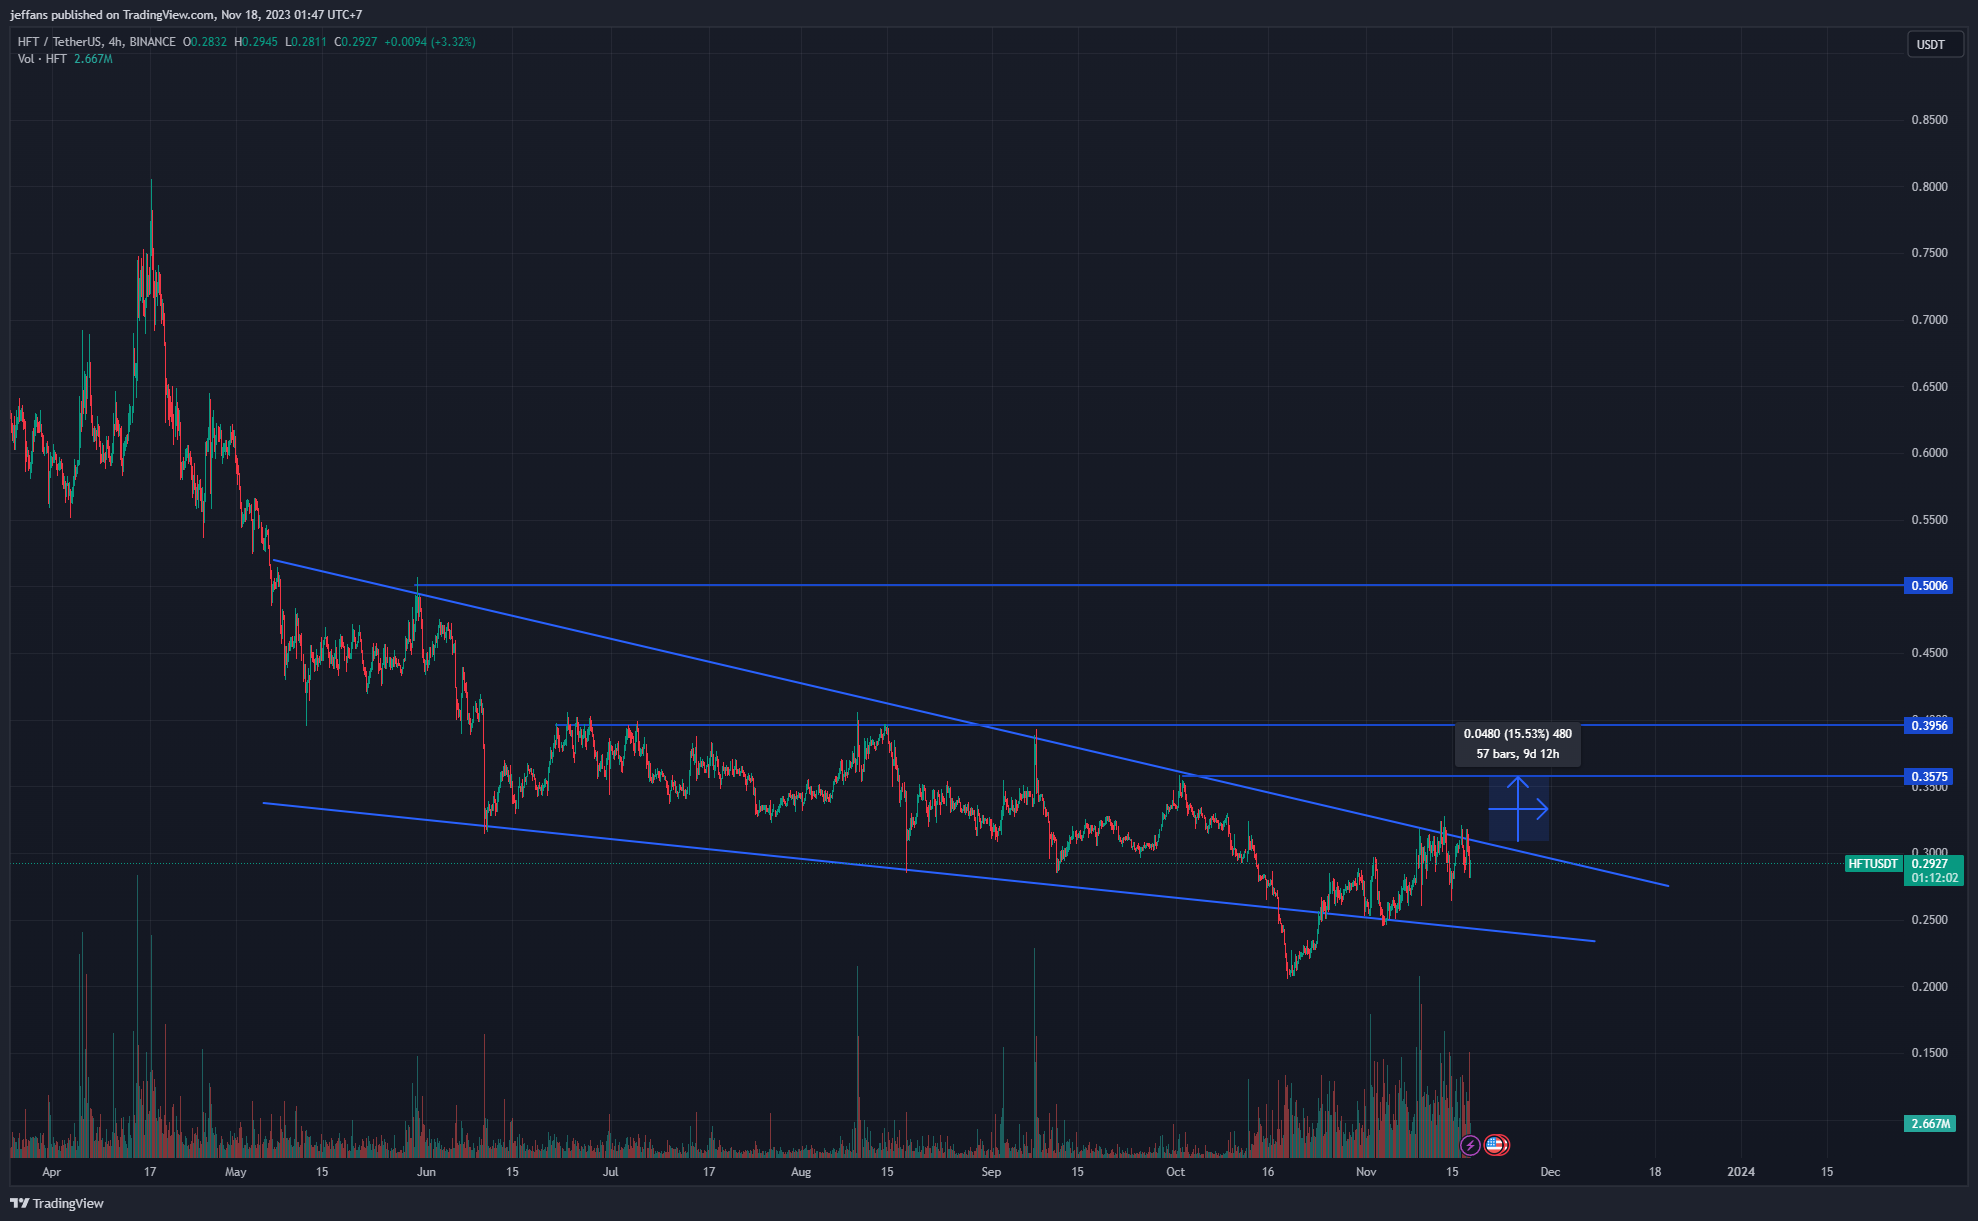Click the 0.7000 price axis label
This screenshot has width=1978, height=1221.
pos(1929,320)
